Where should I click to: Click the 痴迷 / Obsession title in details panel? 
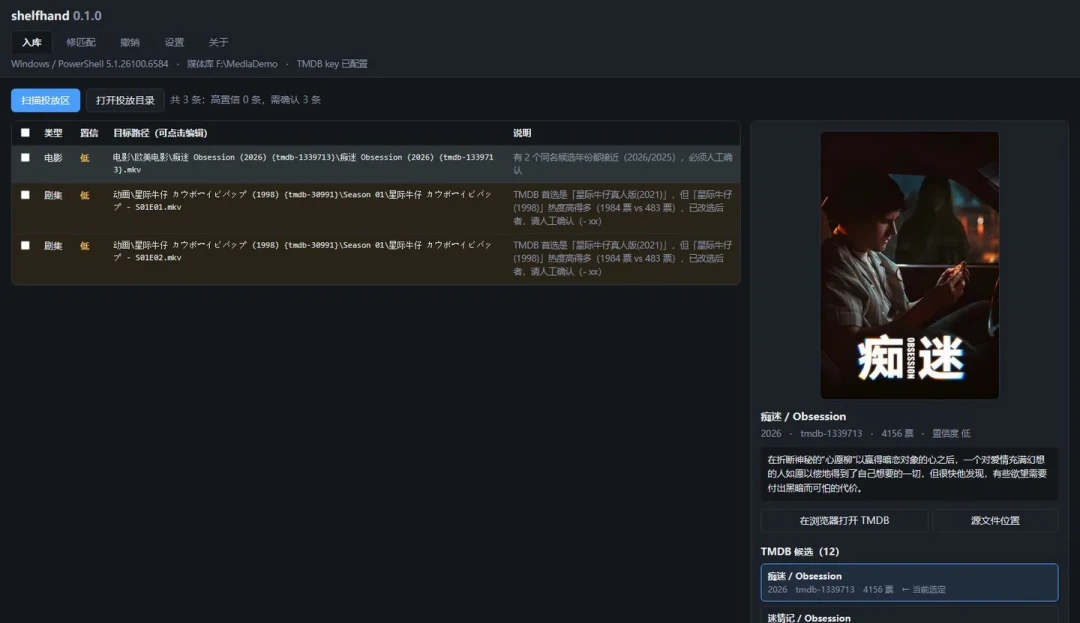pos(803,416)
